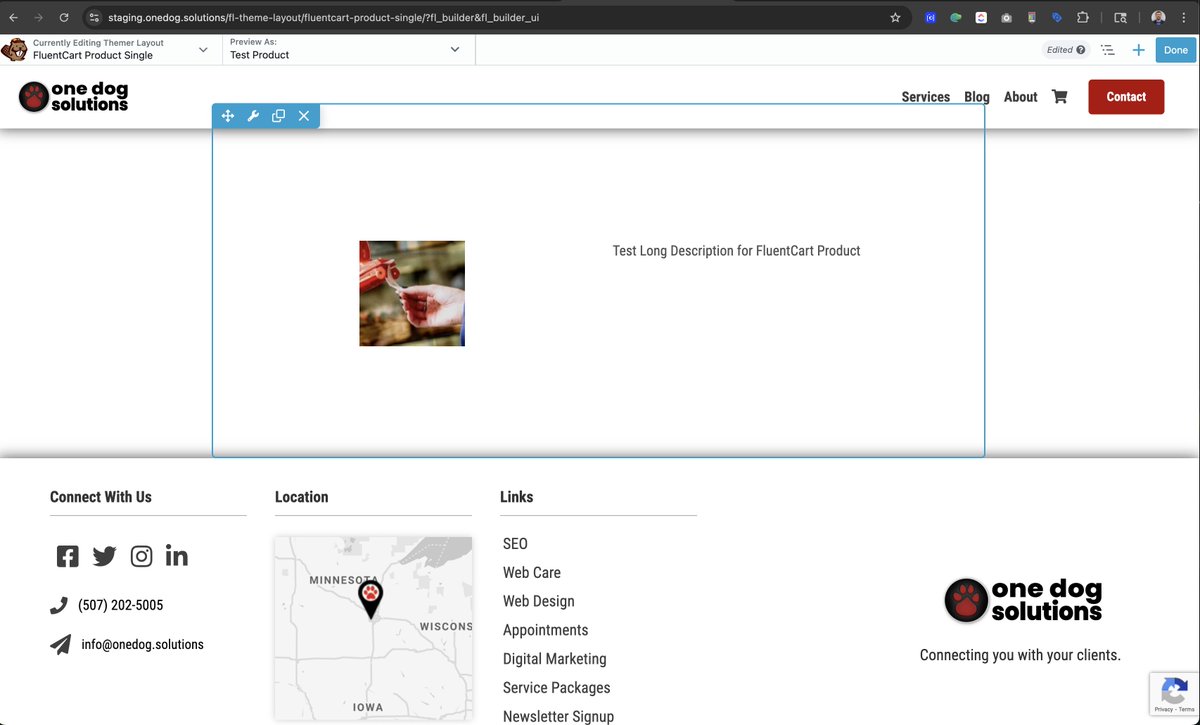The width and height of the screenshot is (1200, 725).
Task: Open the Blog menu item
Action: pyautogui.click(x=977, y=97)
